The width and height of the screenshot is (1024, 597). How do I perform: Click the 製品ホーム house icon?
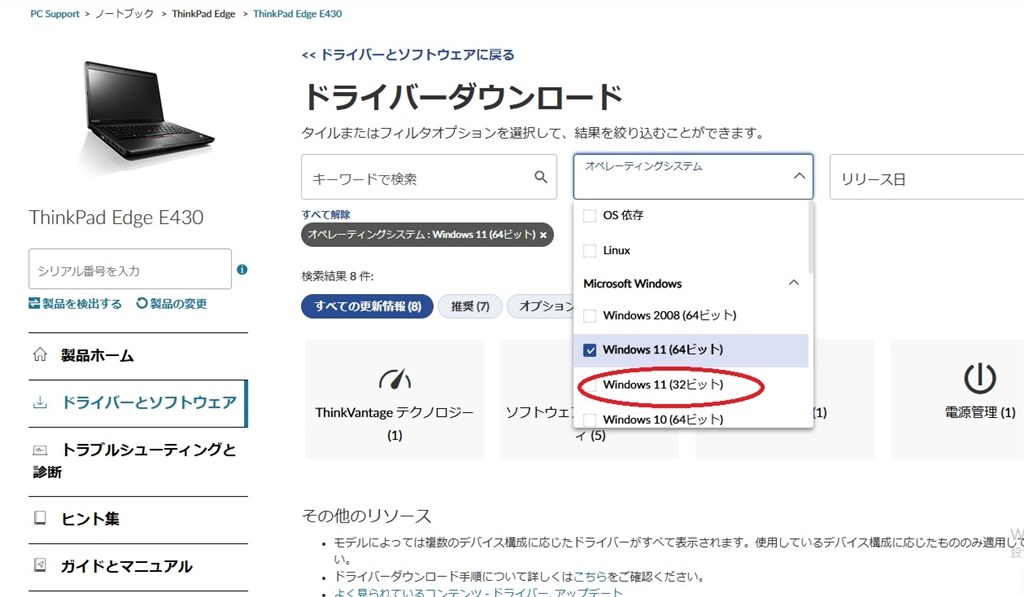[x=40, y=355]
